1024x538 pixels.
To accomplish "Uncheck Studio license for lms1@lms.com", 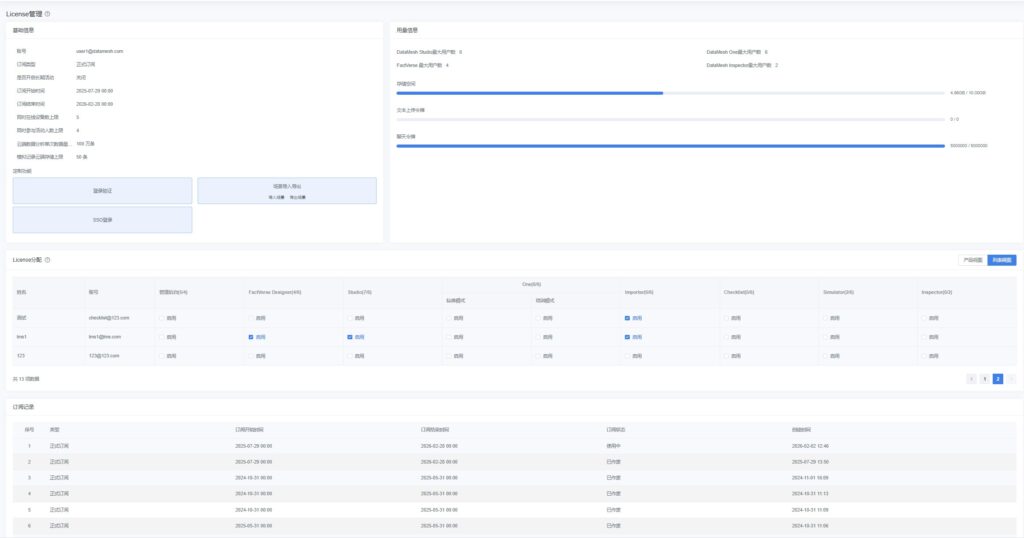I will [350, 337].
